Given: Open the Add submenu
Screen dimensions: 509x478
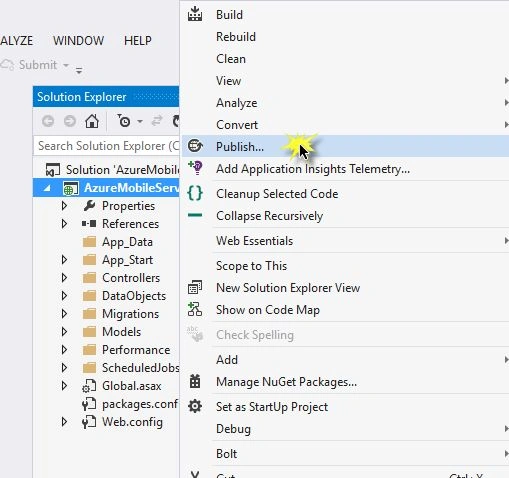Looking at the screenshot, I should [345, 360].
